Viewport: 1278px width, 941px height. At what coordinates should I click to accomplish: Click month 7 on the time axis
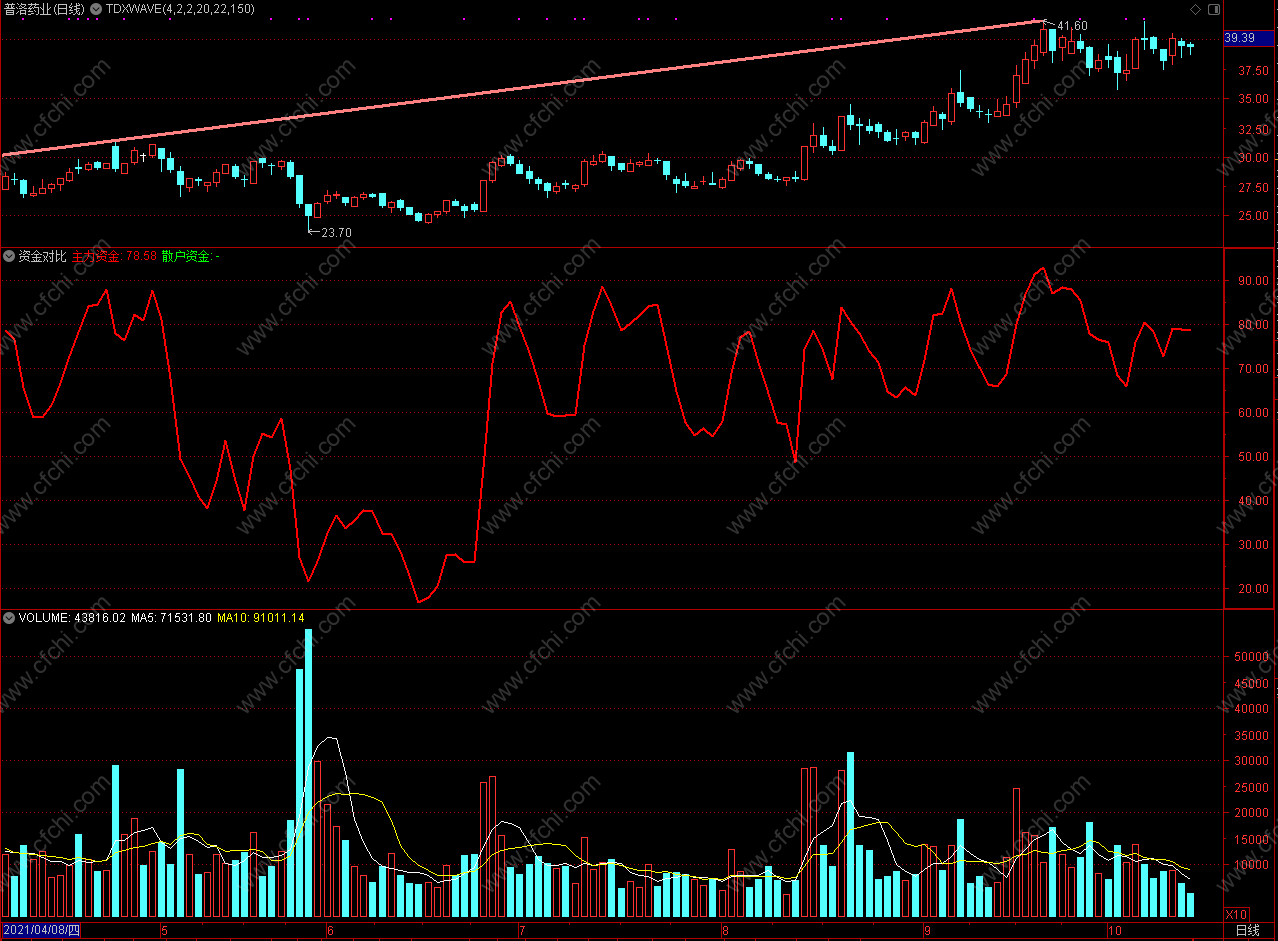tap(521, 931)
